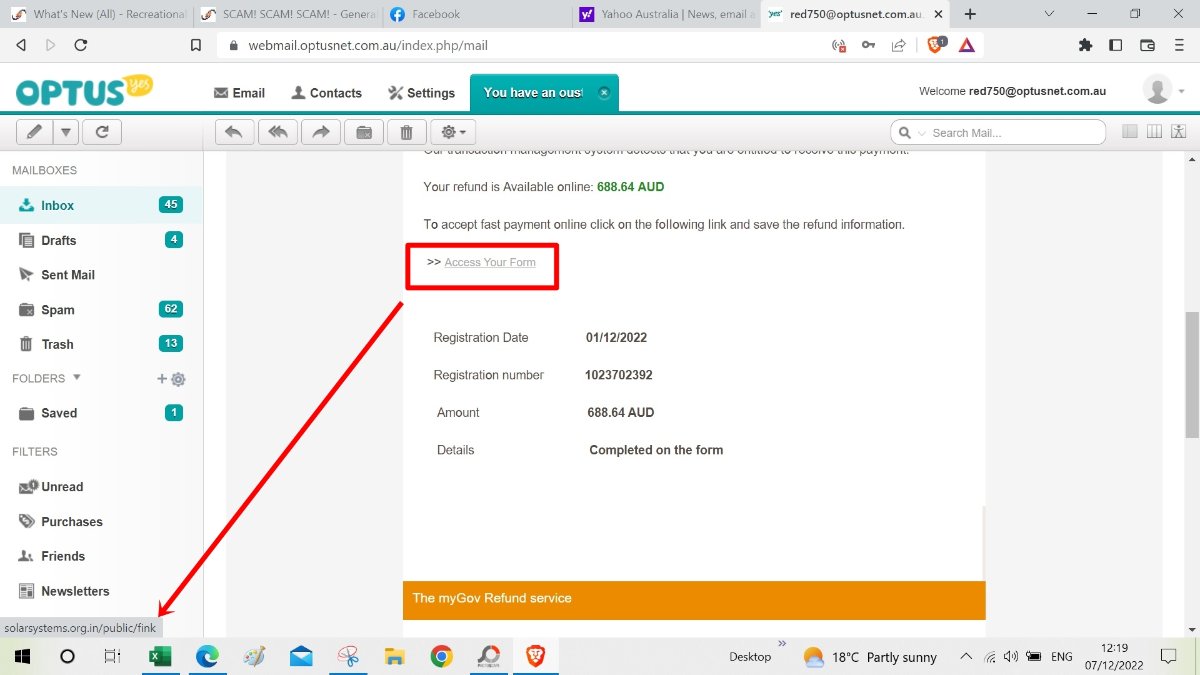Open the Saved folder
This screenshot has height=675, width=1200.
click(101, 413)
